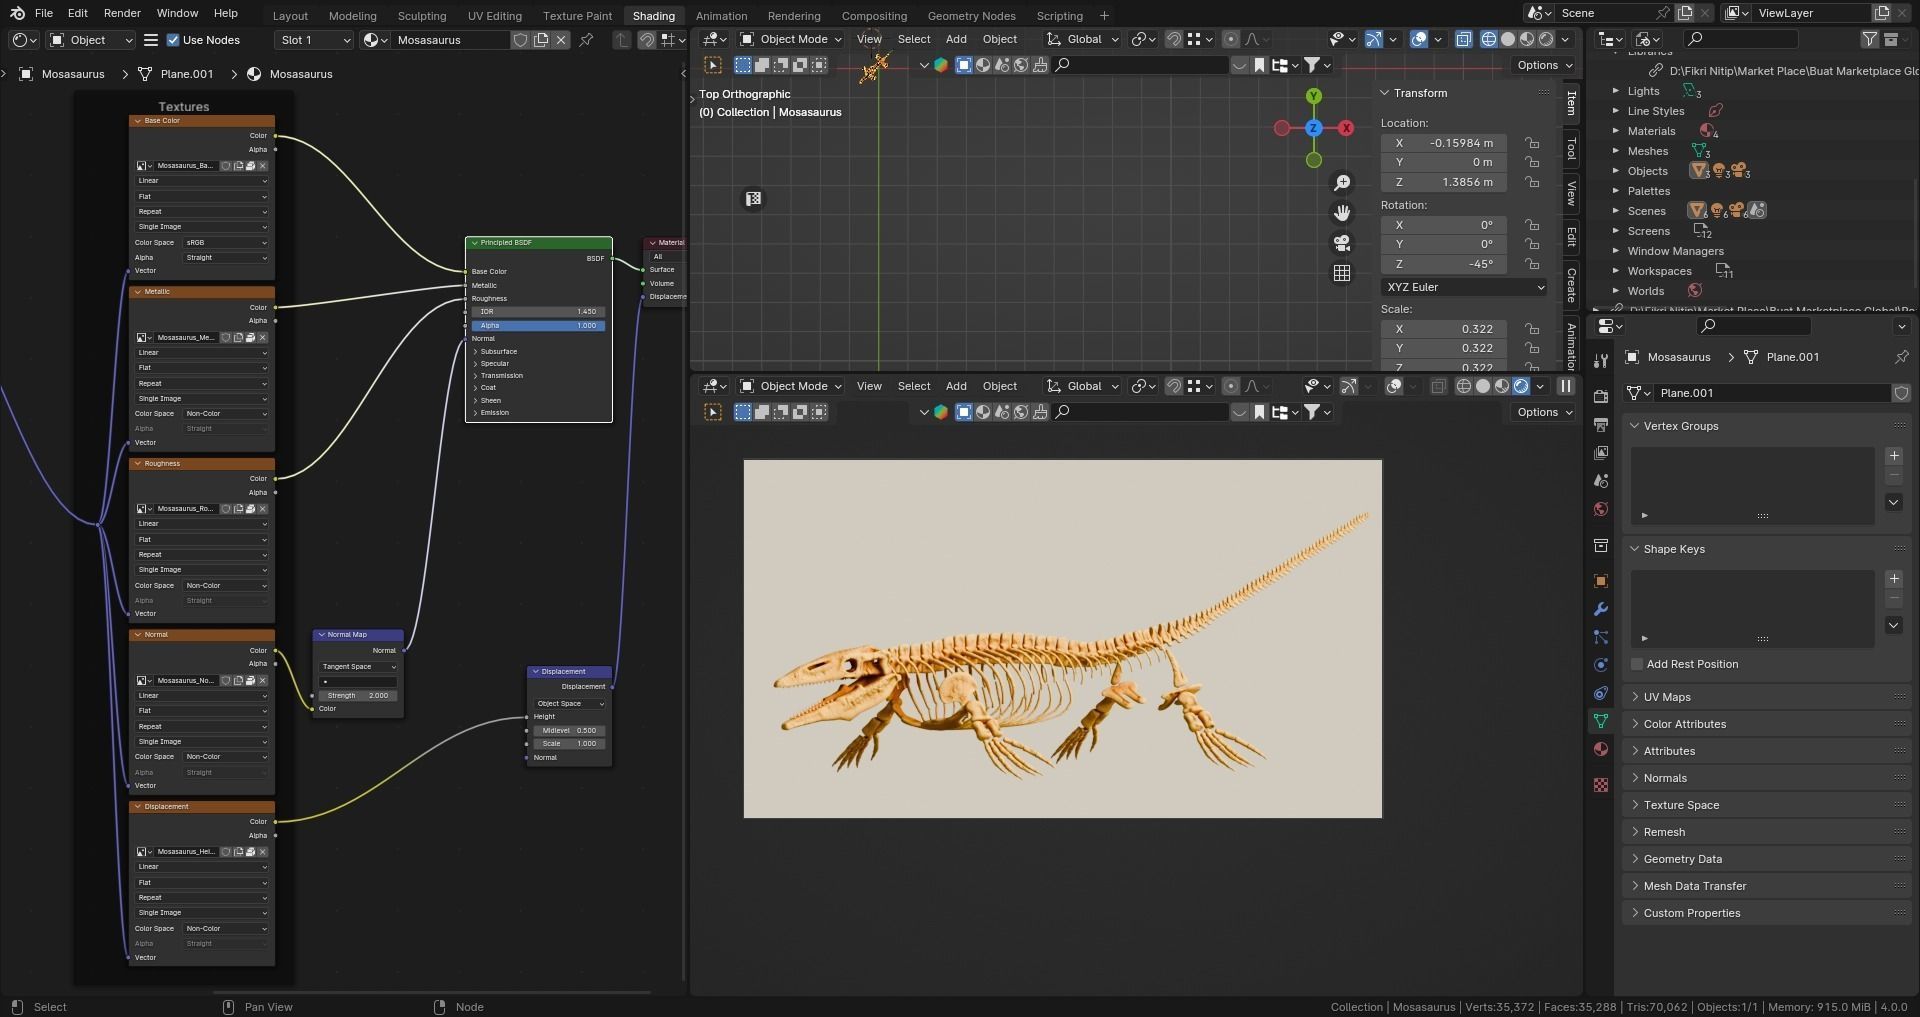This screenshot has width=1920, height=1017.
Task: Open the Object Mode dropdown in top viewport
Action: coord(791,39)
